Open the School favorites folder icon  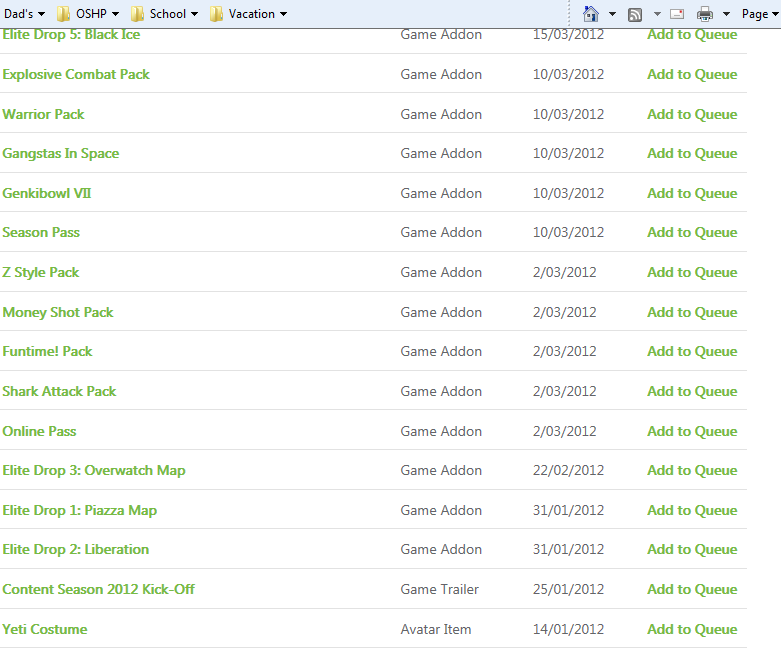(x=137, y=14)
